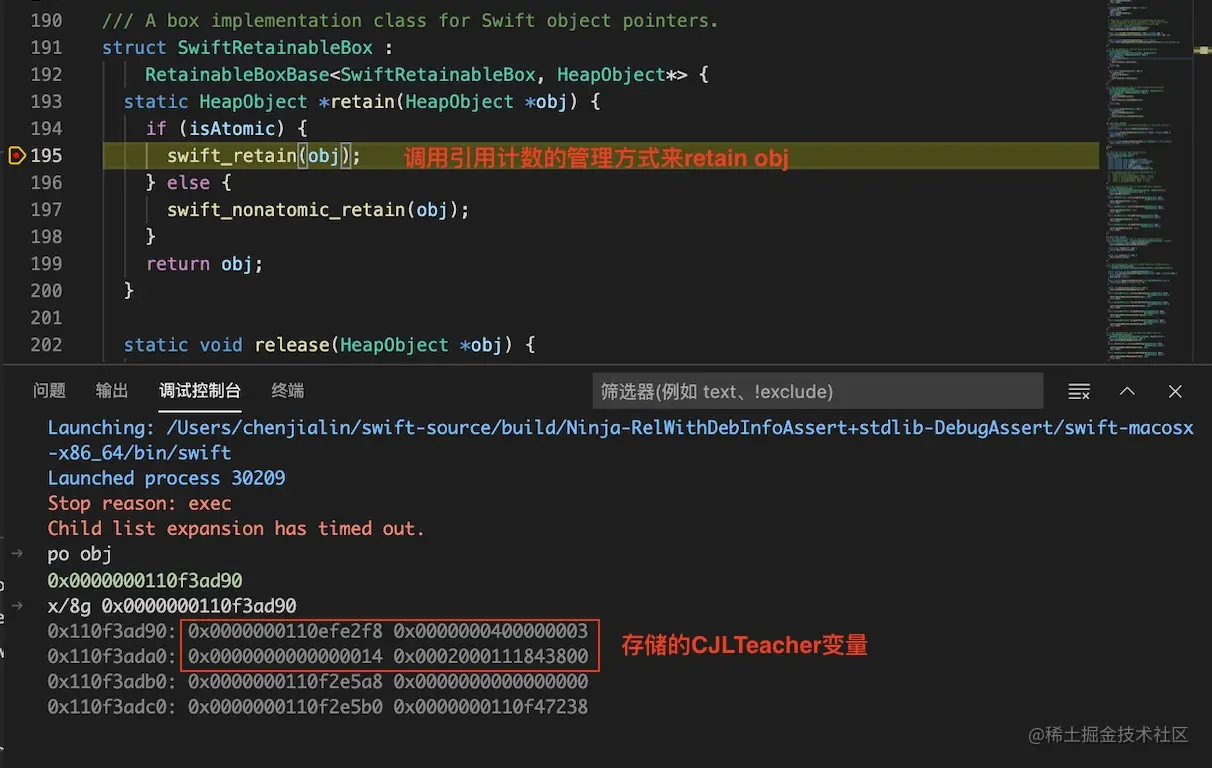Image resolution: width=1212 pixels, height=768 pixels.
Task: Switch to the 问题 panel tab
Action: [x=49, y=391]
